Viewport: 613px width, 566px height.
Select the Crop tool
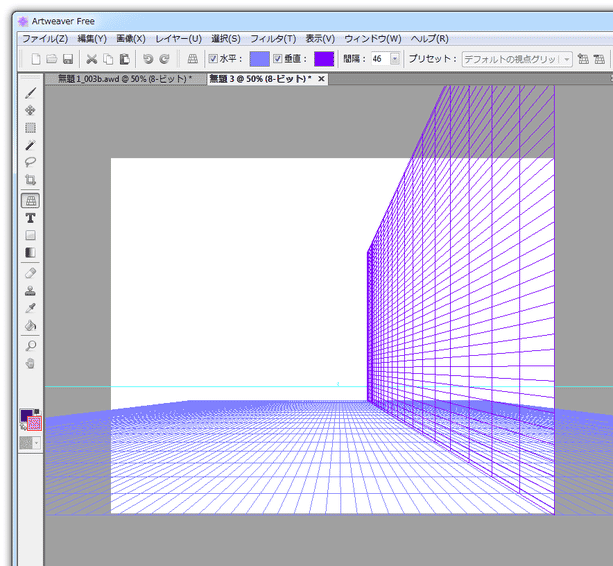click(x=30, y=180)
